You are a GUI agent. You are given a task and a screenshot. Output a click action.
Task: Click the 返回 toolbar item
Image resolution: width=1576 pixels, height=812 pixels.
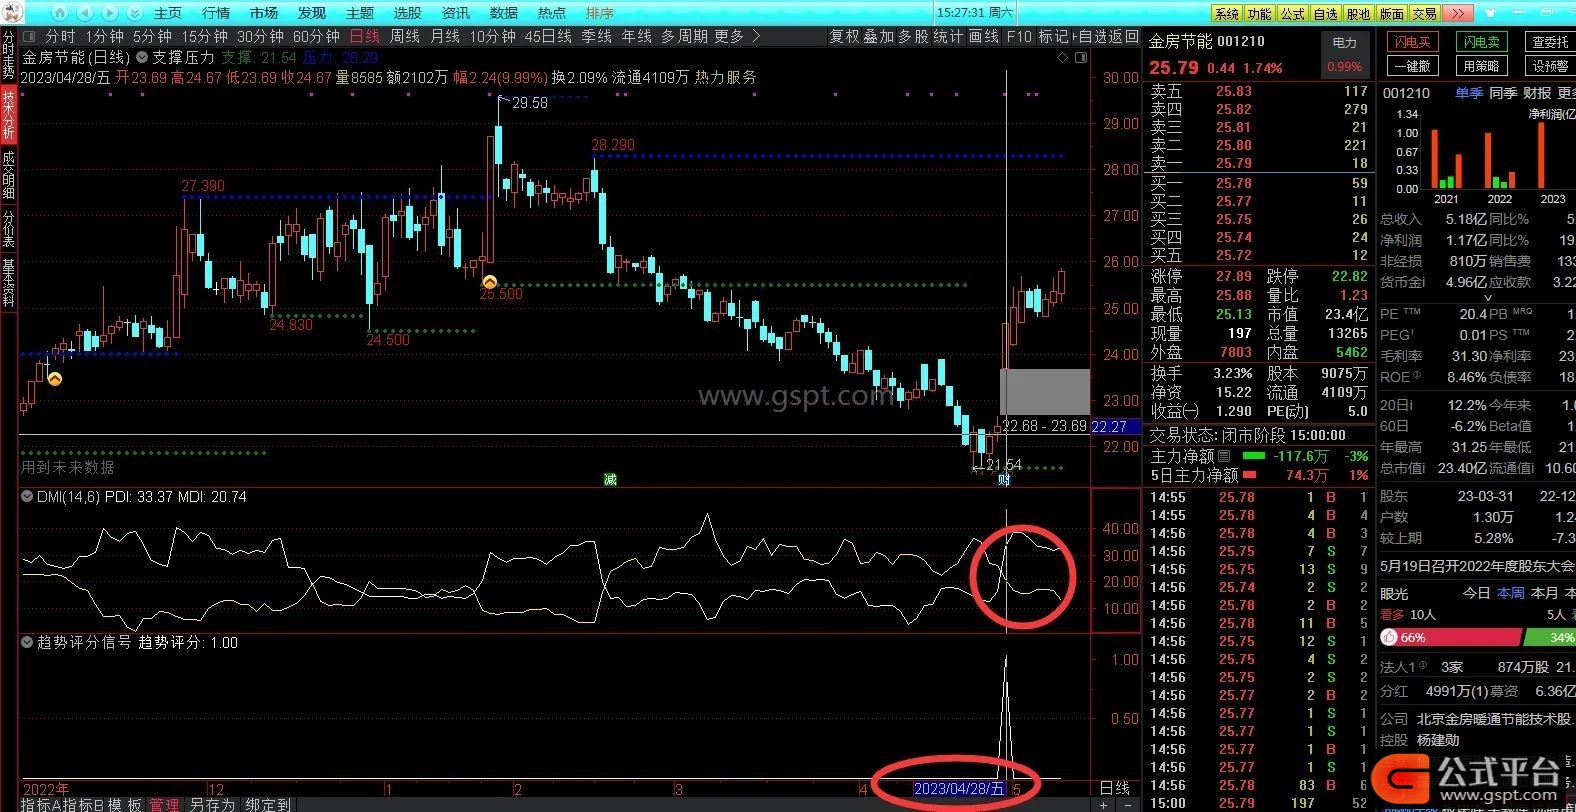[x=1124, y=36]
